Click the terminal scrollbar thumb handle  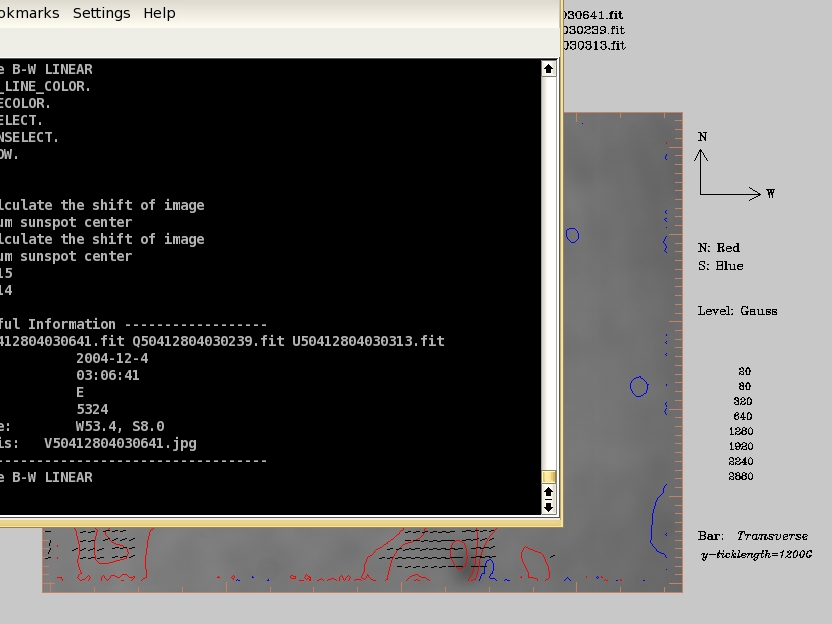(548, 477)
